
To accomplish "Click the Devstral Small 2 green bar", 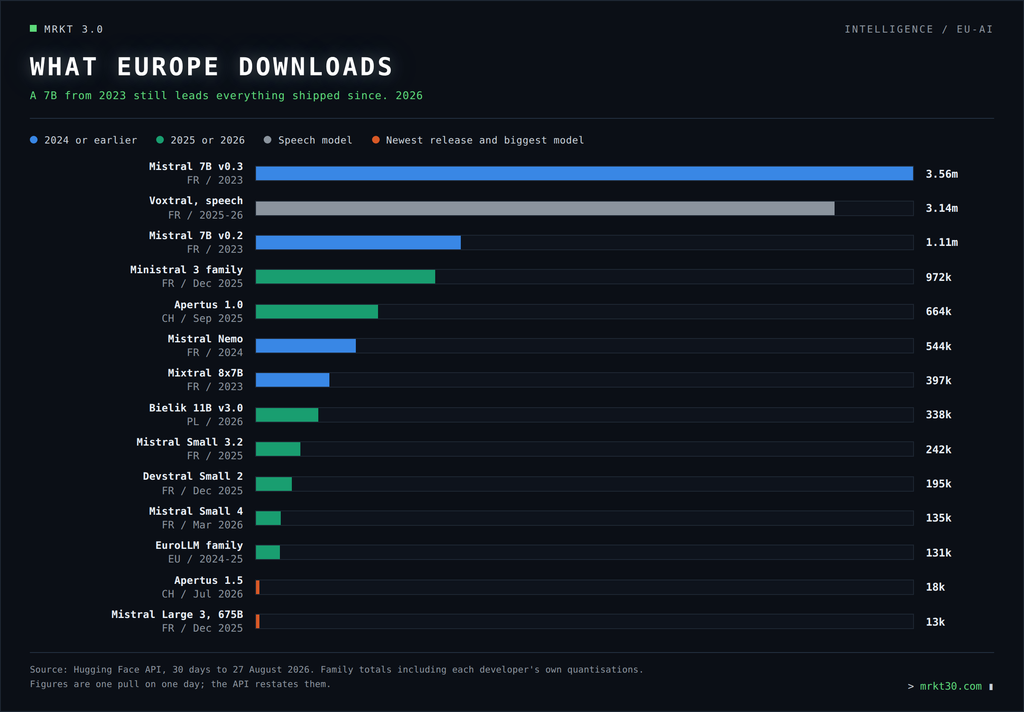I will pyautogui.click(x=274, y=483).
